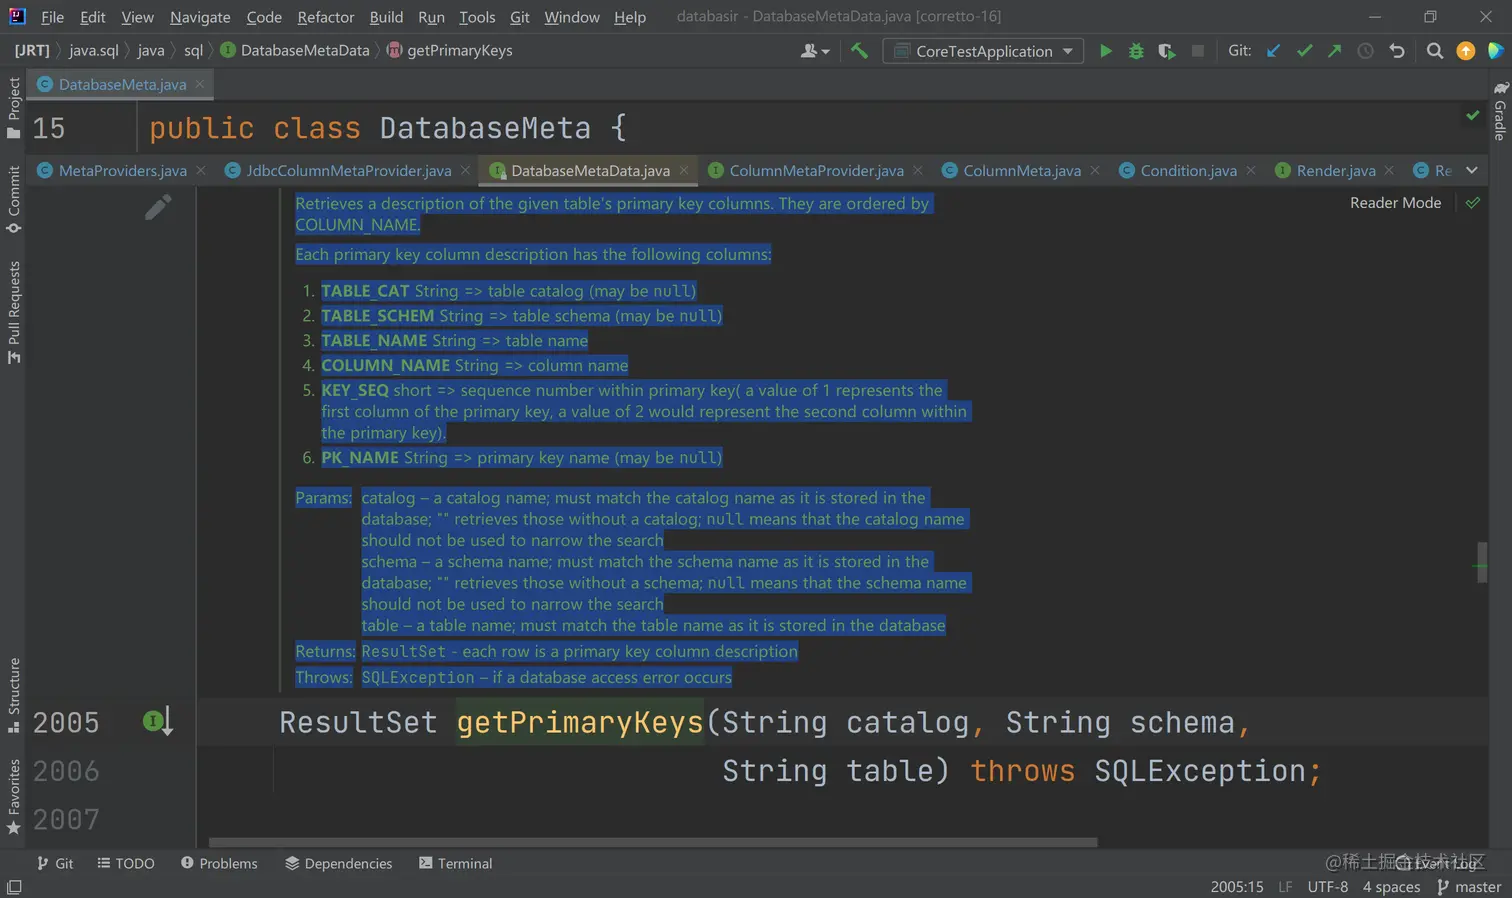Viewport: 1512px width, 898px height.
Task: Expand the hidden editor tabs chevron
Action: (1472, 170)
